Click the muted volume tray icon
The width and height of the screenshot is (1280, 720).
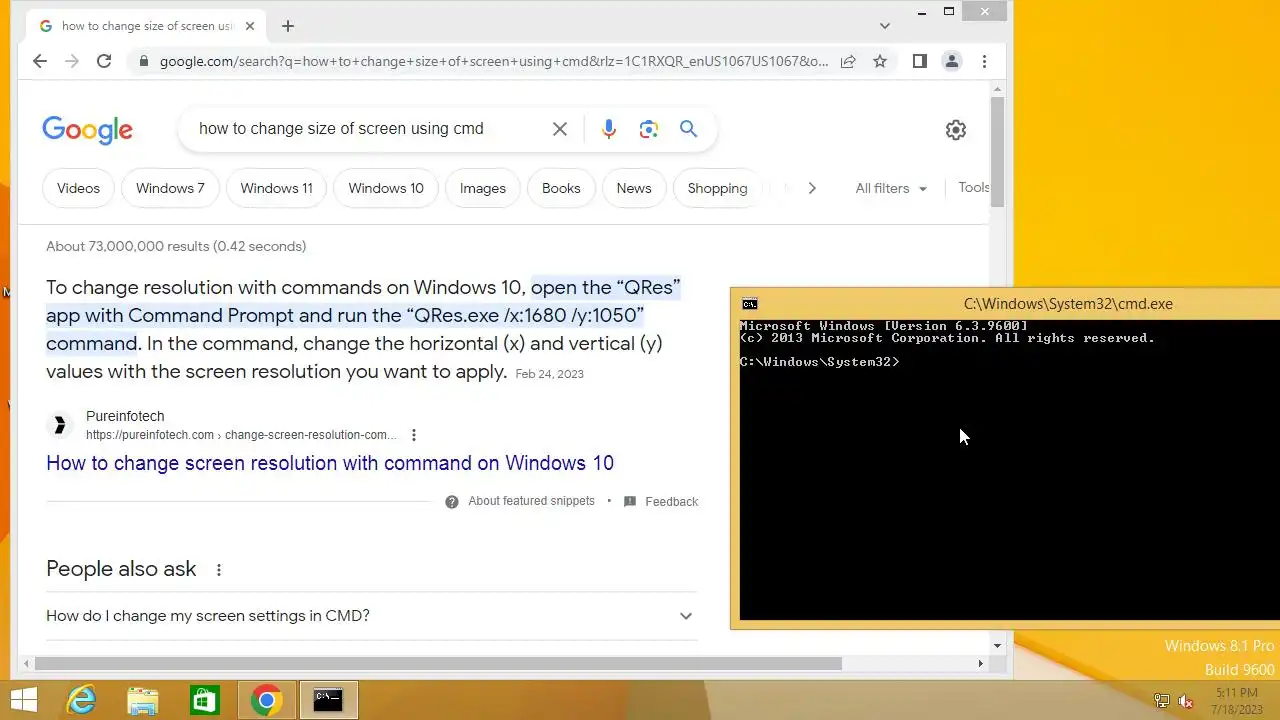click(1186, 701)
